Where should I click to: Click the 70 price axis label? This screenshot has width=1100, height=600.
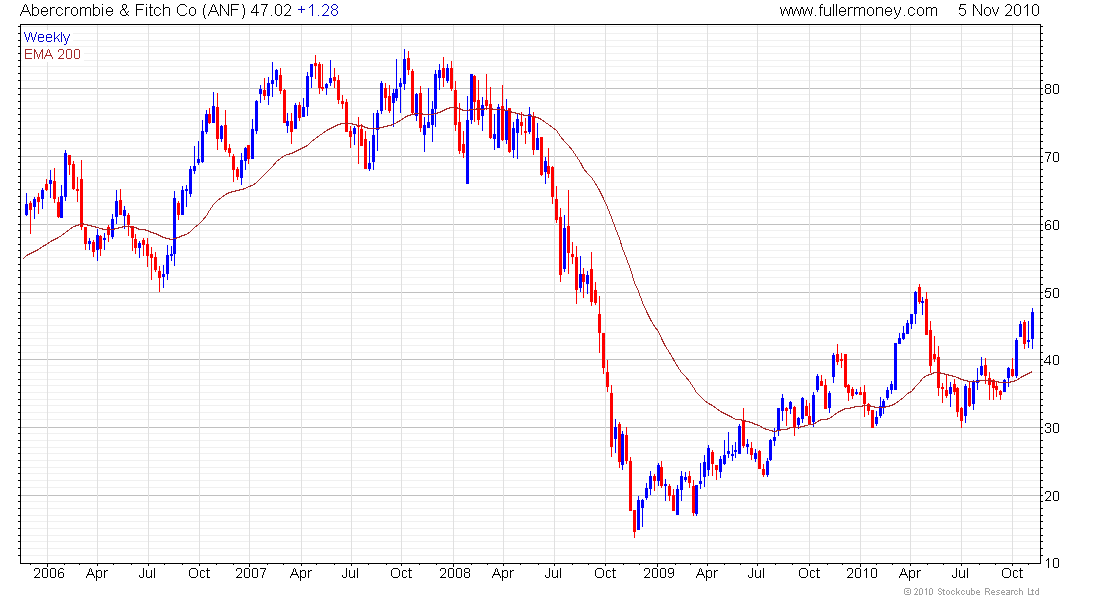click(x=1052, y=157)
